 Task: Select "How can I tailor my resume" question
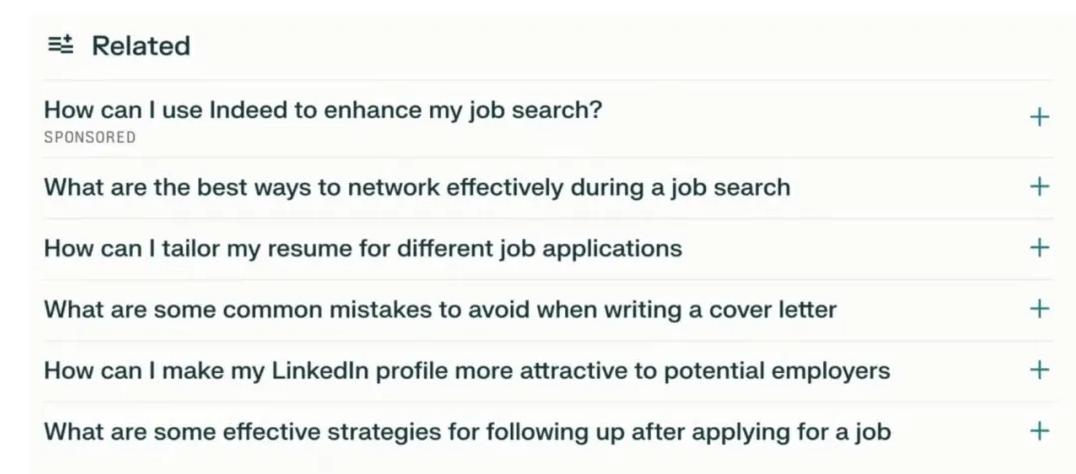(362, 248)
